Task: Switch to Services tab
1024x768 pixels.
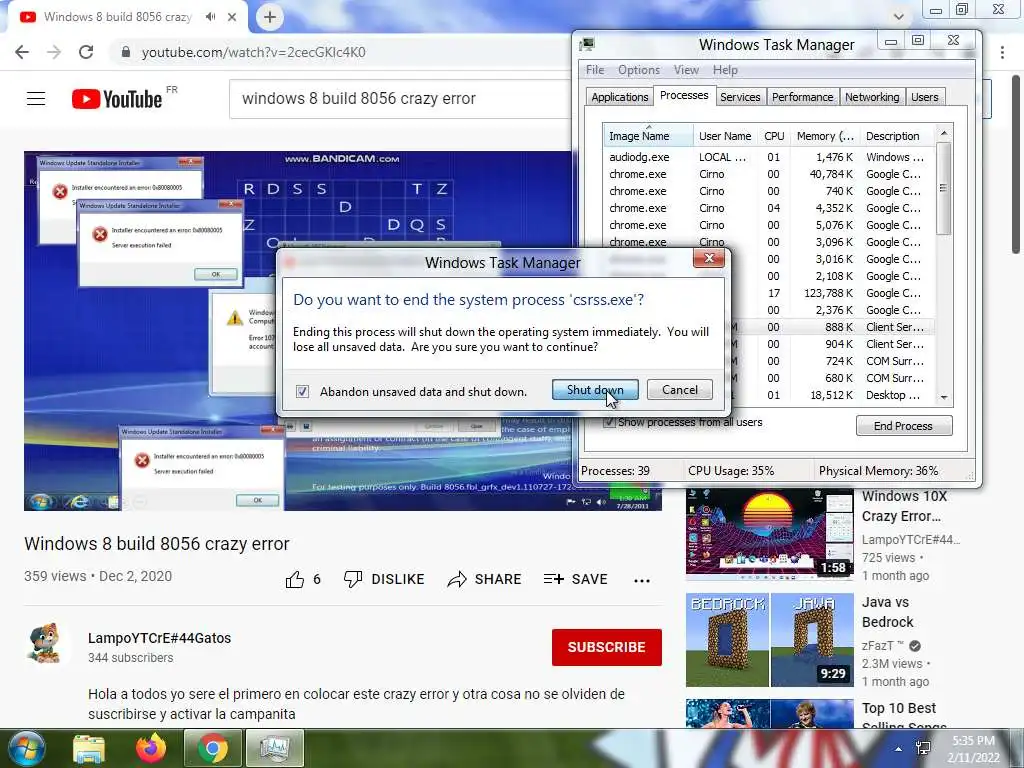Action: [740, 97]
